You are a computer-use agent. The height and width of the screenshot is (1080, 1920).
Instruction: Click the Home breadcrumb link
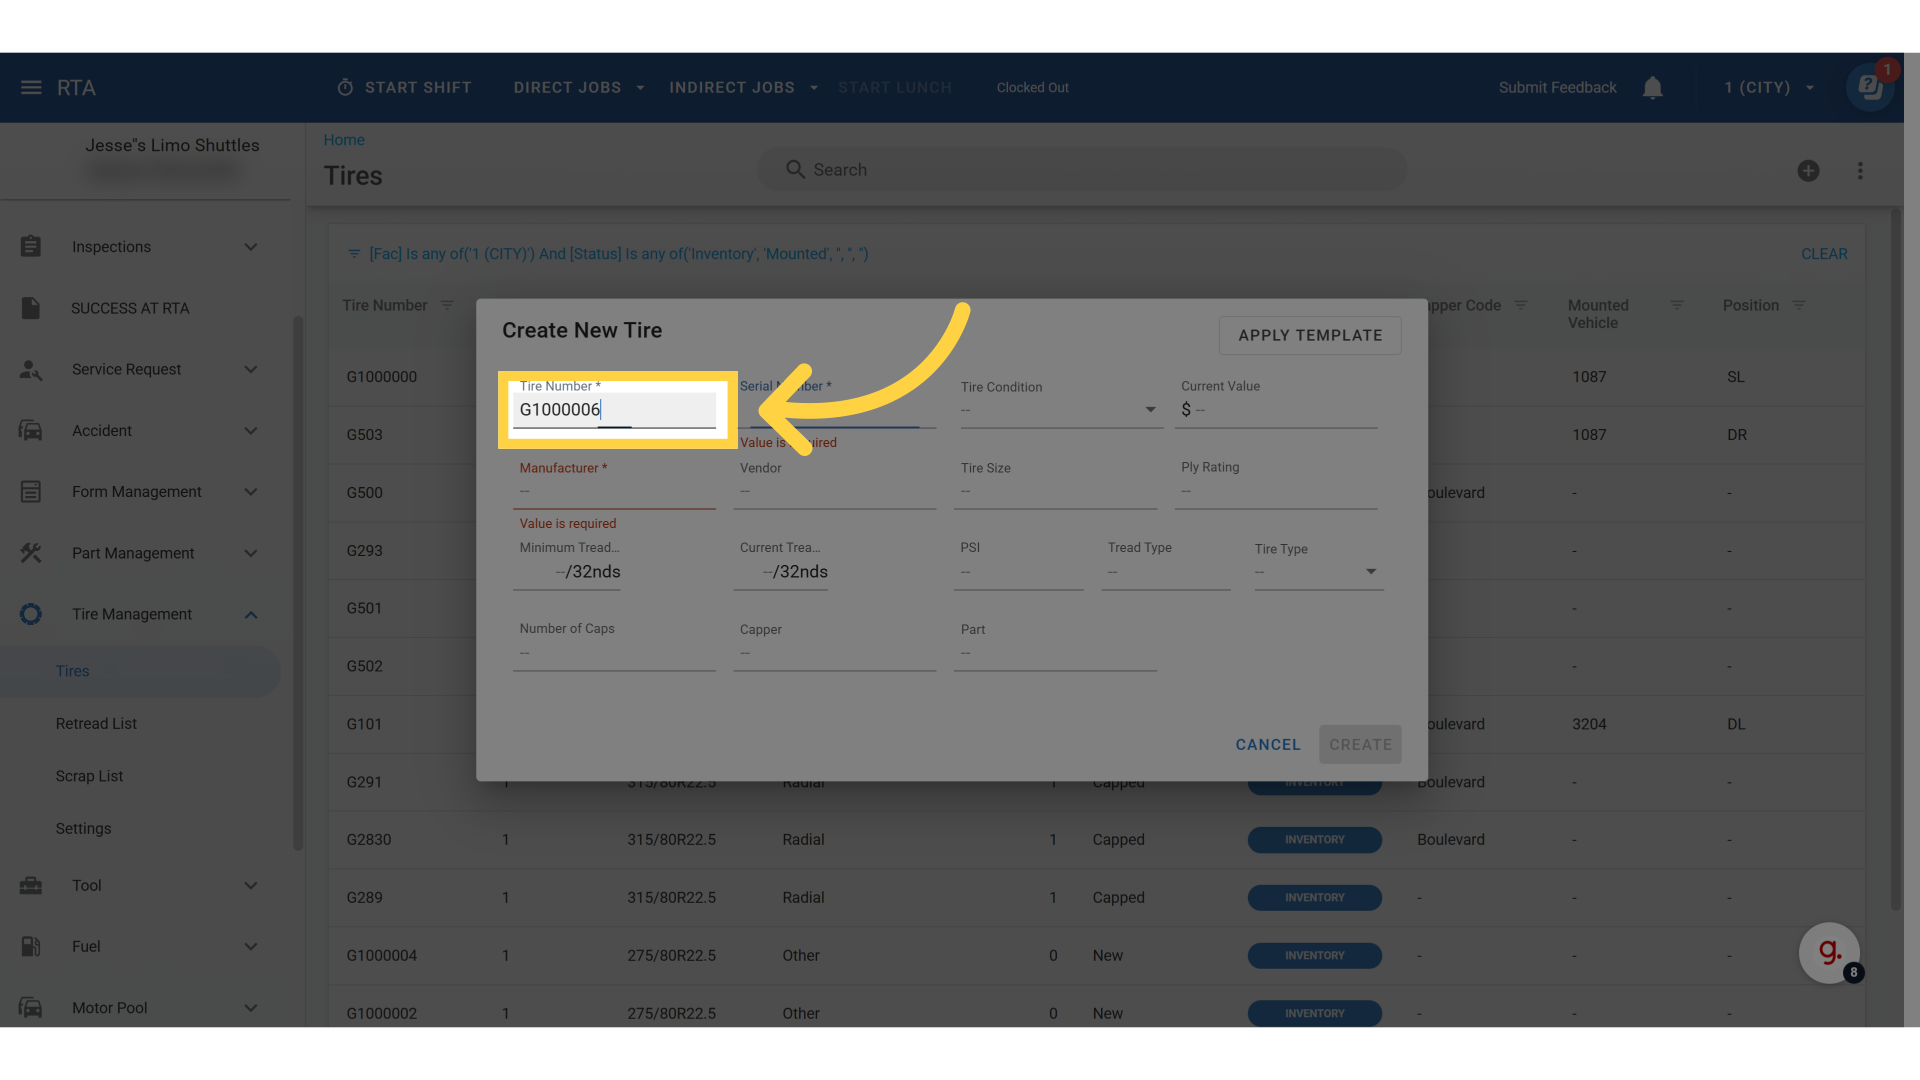coord(344,140)
